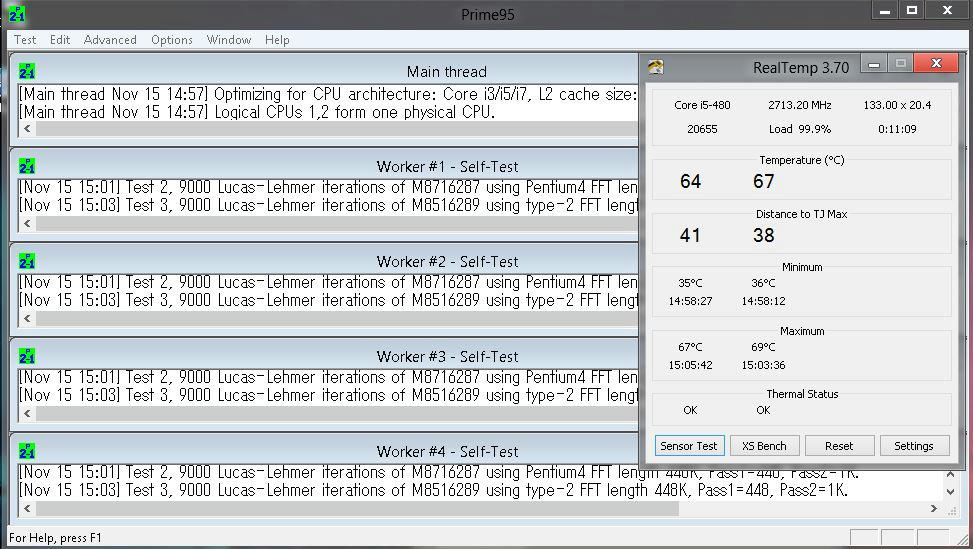Screen dimensions: 973x549
Task: Click the '0:11:09' uptime value
Action: (x=897, y=129)
